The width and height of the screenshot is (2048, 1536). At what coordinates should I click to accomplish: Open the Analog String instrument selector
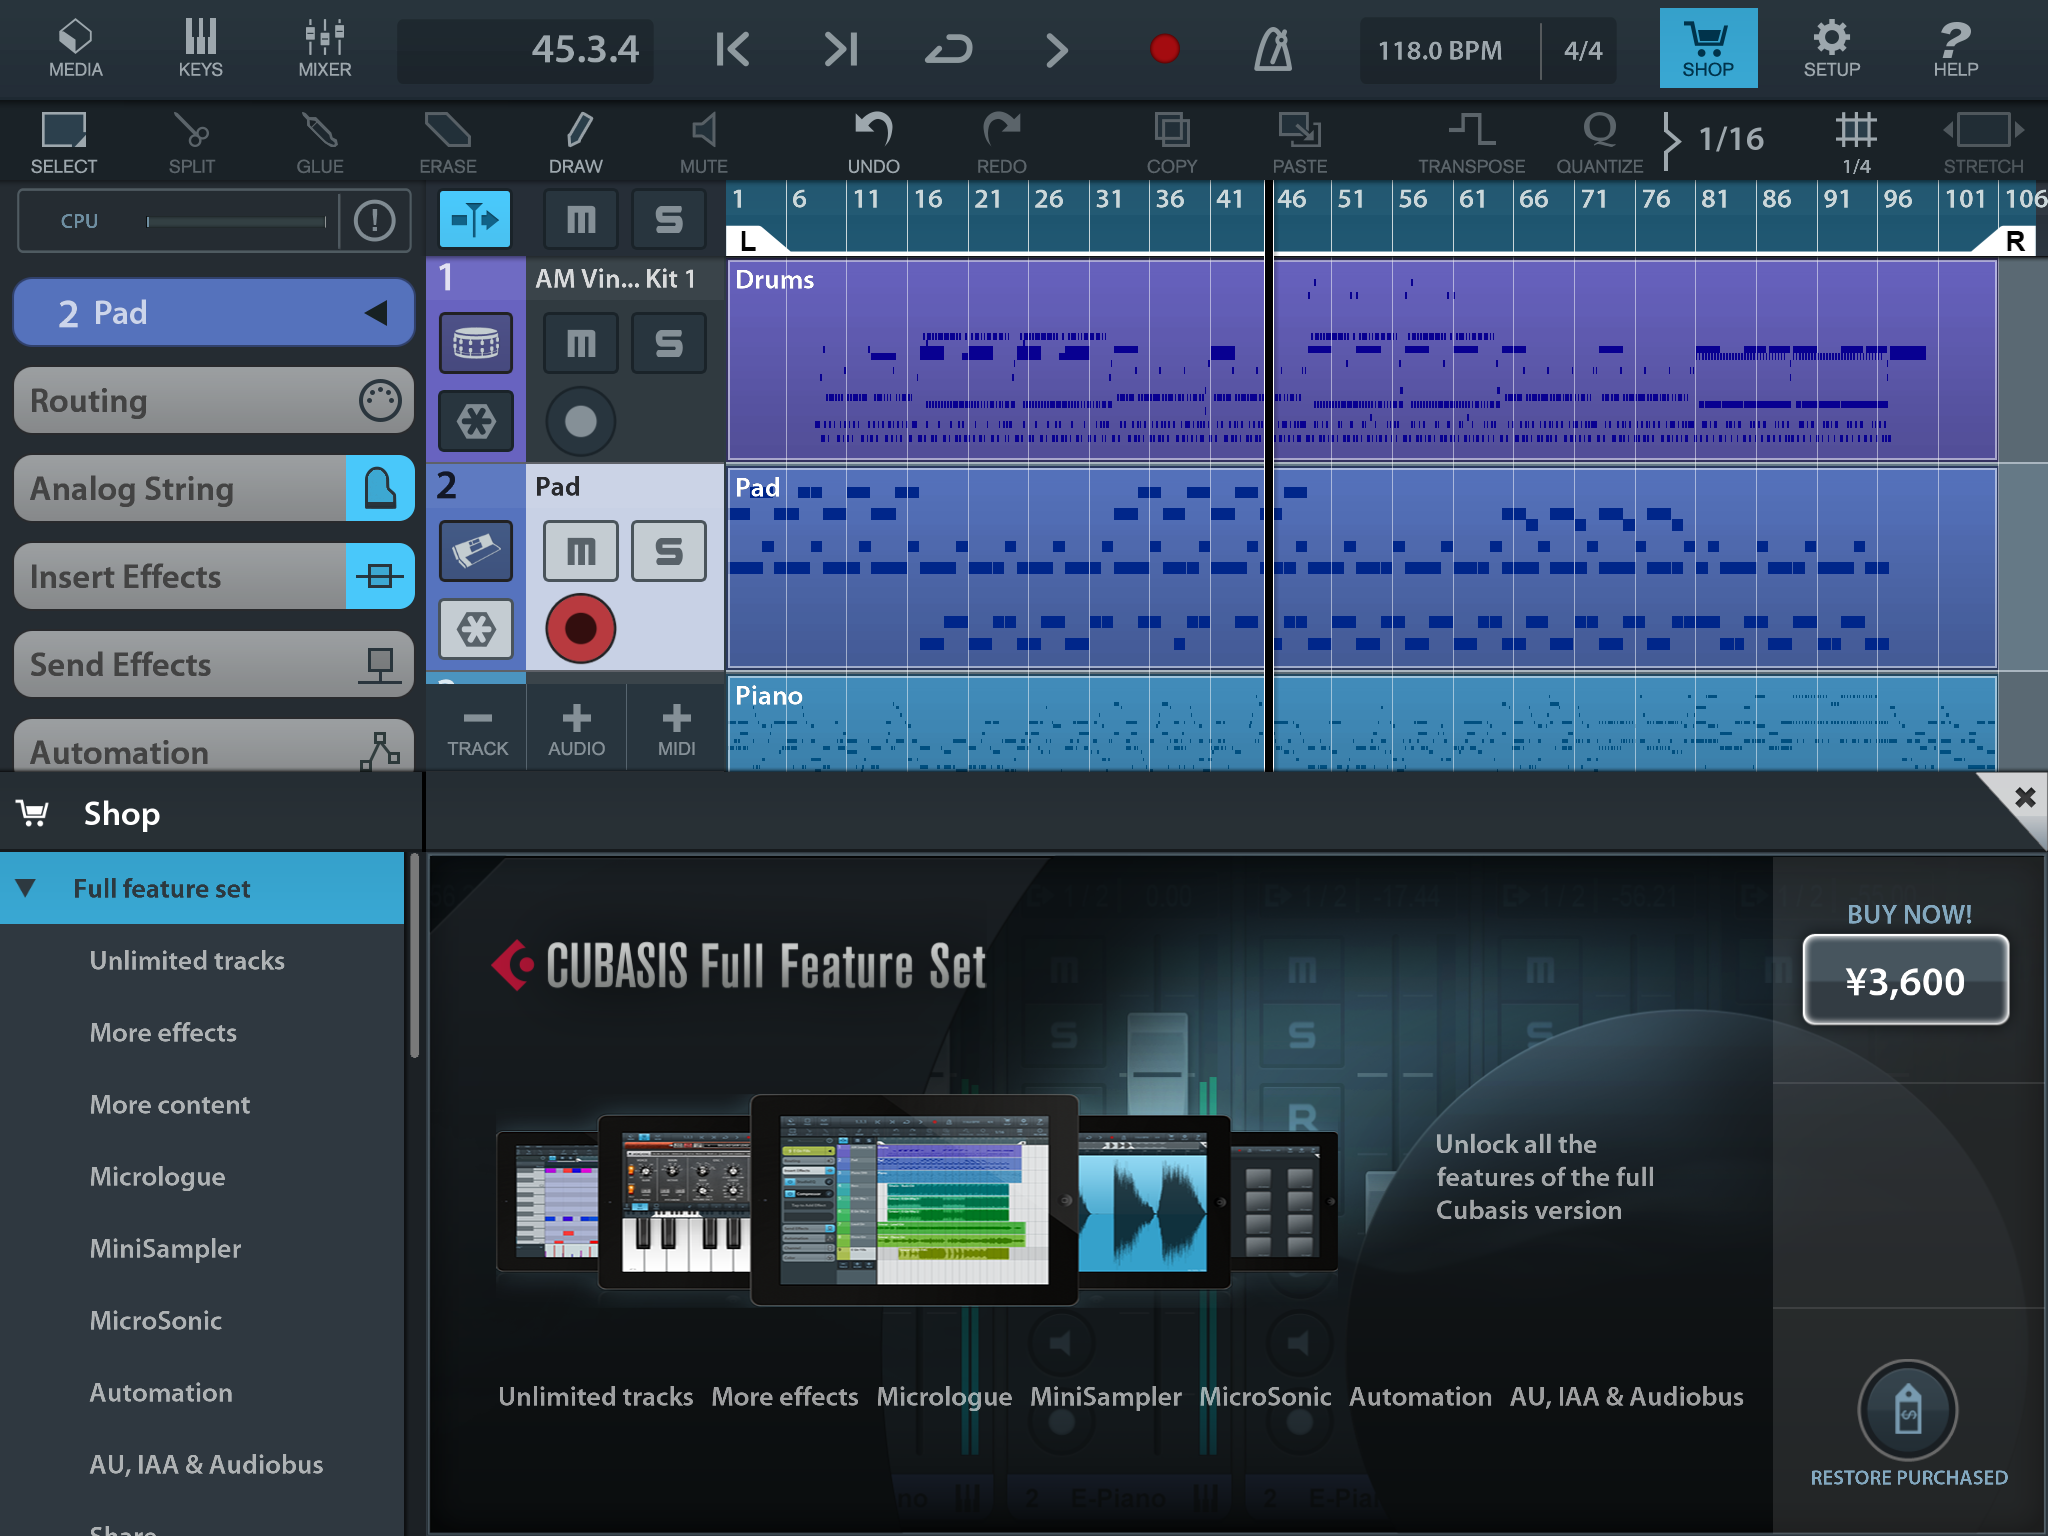point(214,489)
